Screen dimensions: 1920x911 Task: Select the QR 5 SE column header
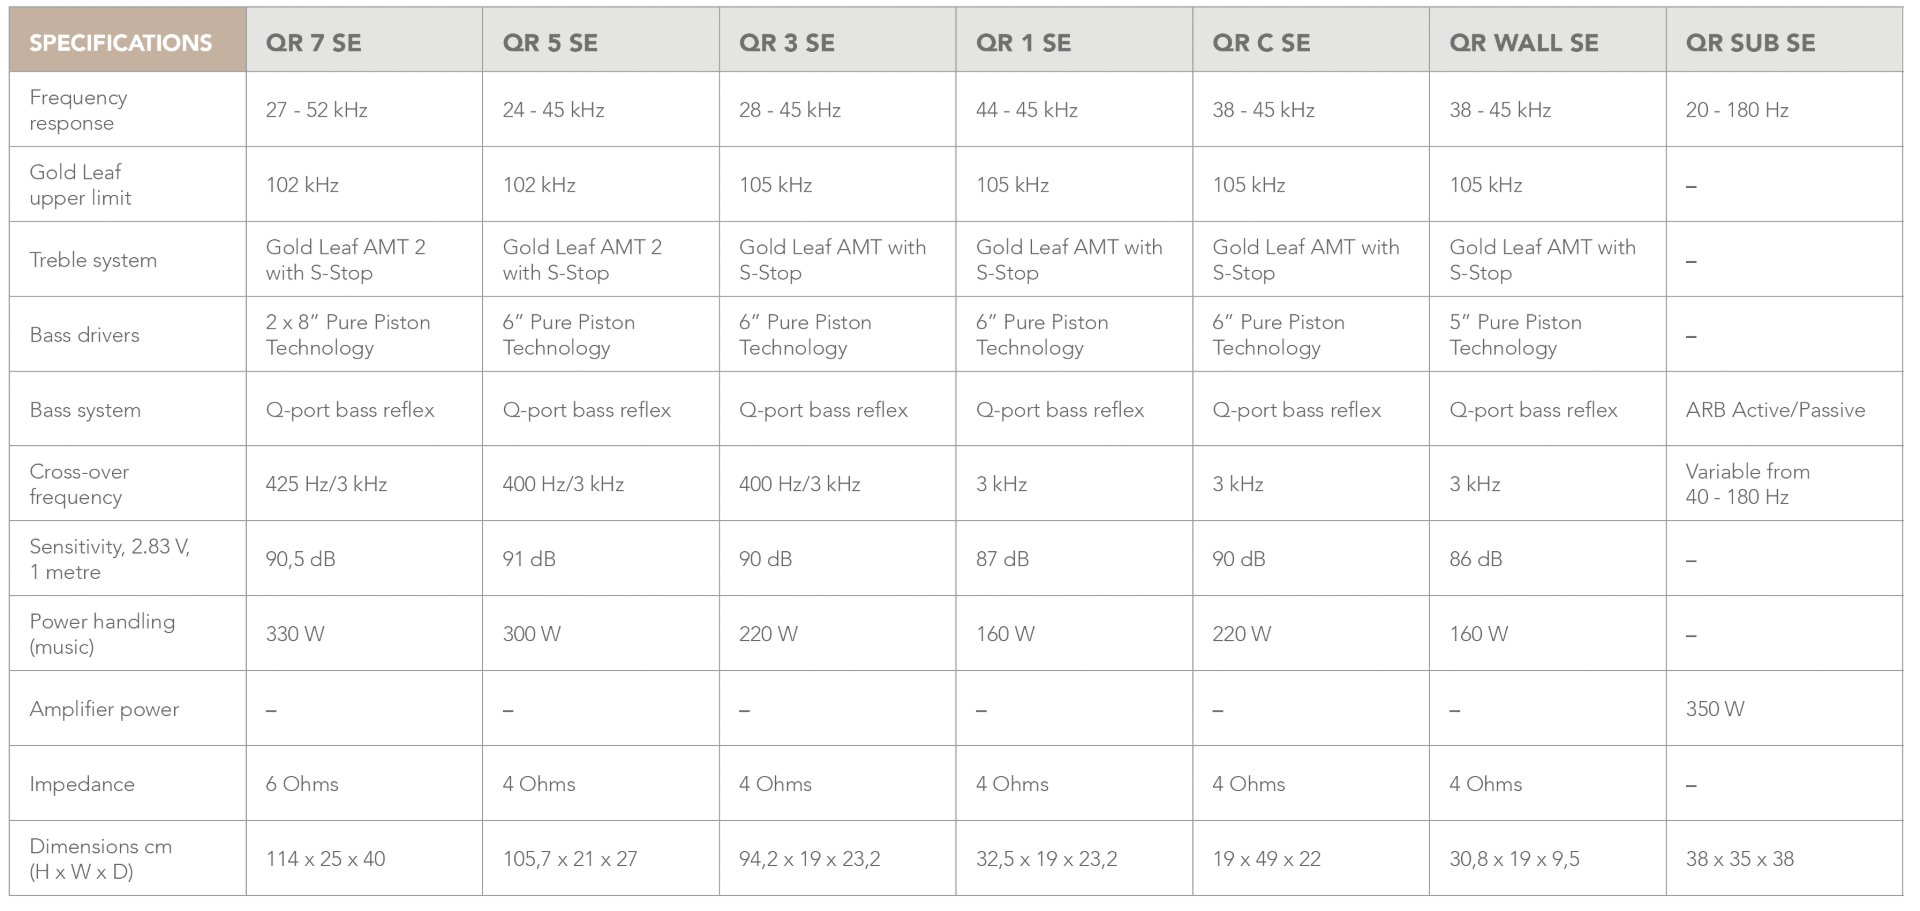550,43
